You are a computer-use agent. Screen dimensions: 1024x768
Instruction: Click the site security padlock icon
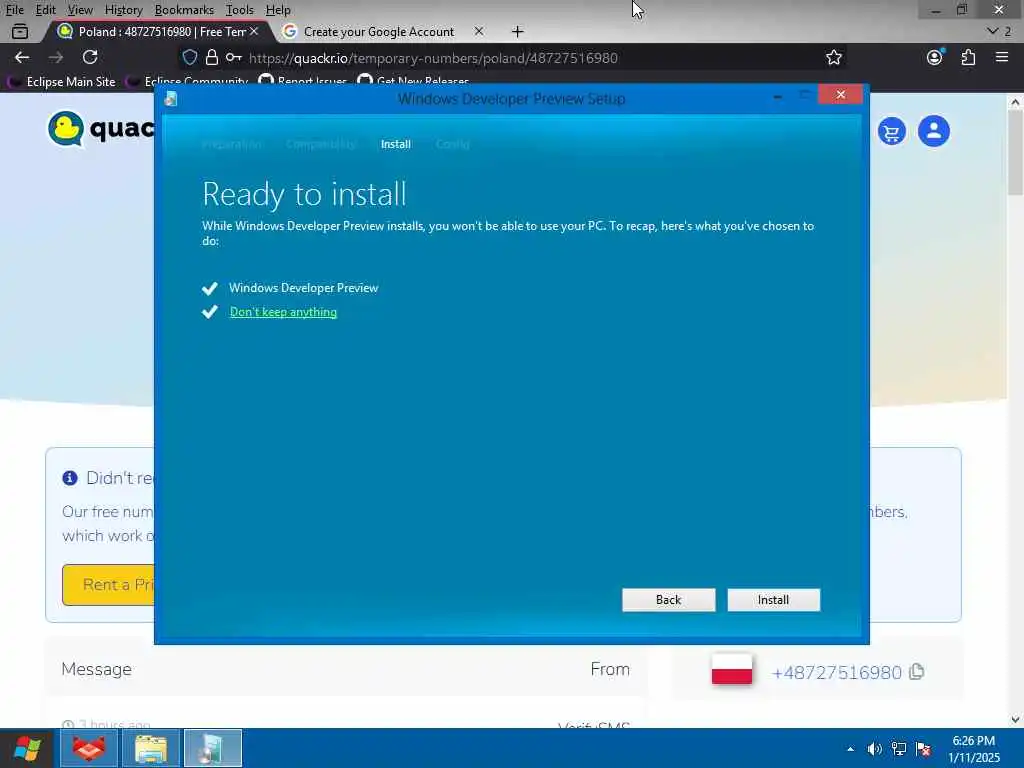tap(212, 57)
